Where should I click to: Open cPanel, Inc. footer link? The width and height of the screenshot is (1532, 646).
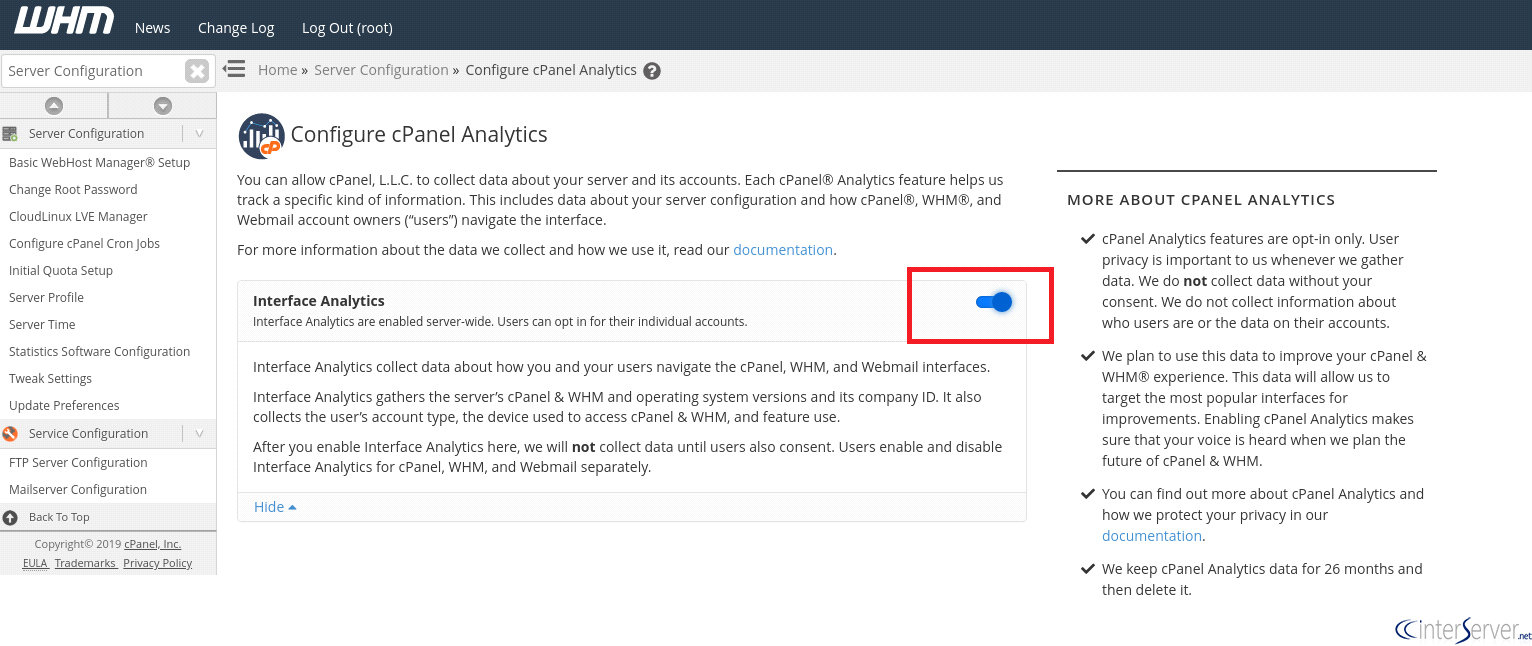153,545
